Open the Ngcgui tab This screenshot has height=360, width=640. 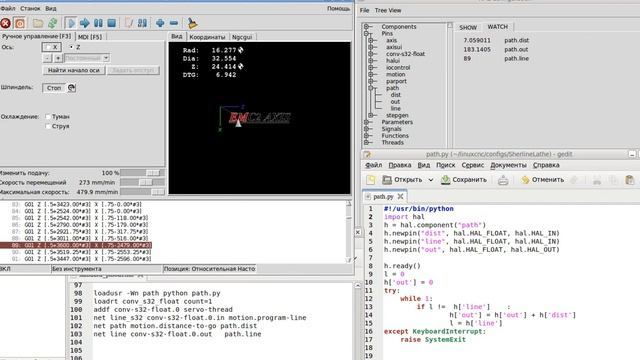(242, 37)
